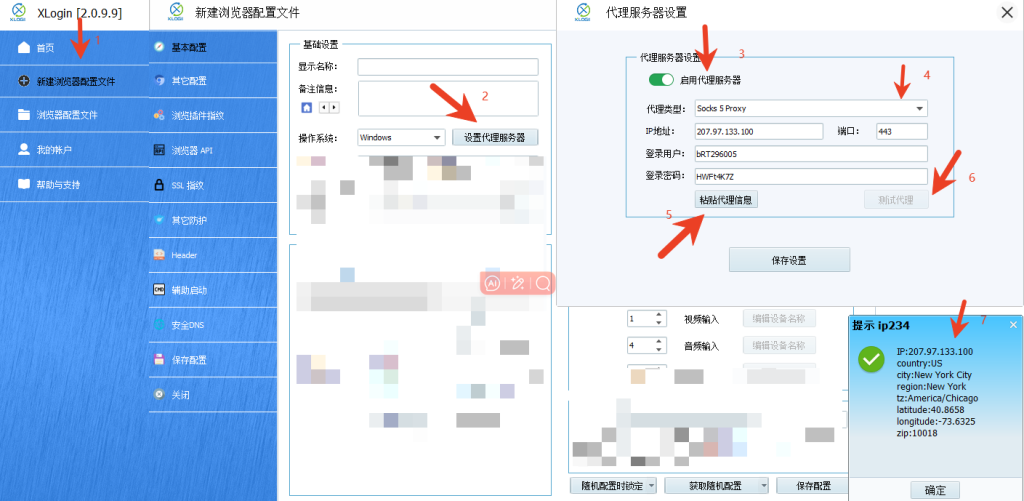The image size is (1024, 501).
Task: Increase the 视频输入 spinner value
Action: pos(660,315)
